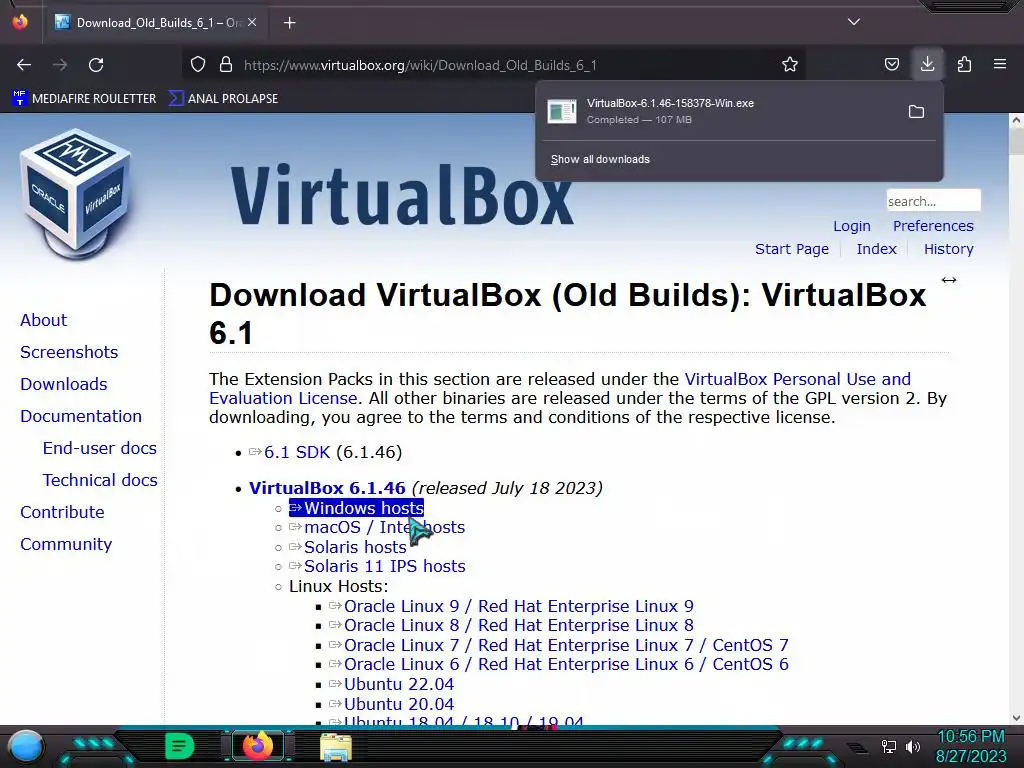
Task: Click the page scrollbar up arrow
Action: point(1016,120)
